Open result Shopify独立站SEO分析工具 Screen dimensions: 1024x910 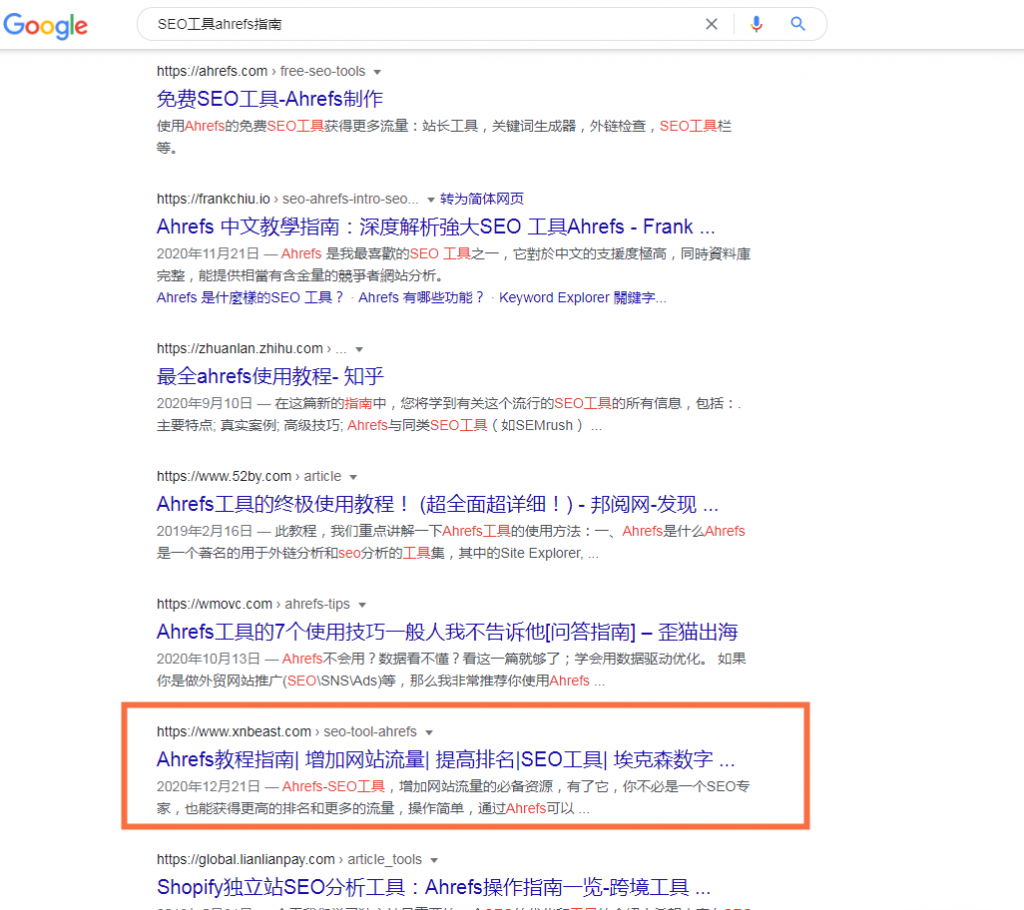click(x=434, y=887)
